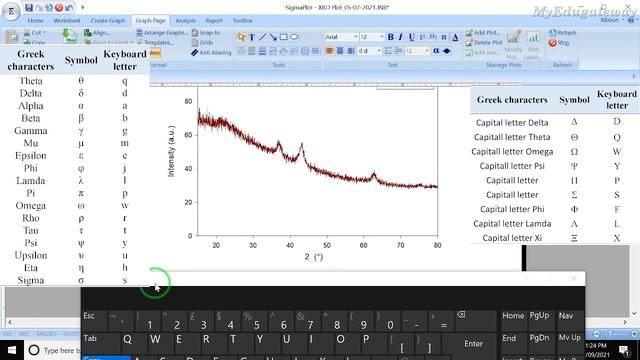The width and height of the screenshot is (640, 360).
Task: Click the Esc key on on-screen keyboard
Action: [95, 320]
